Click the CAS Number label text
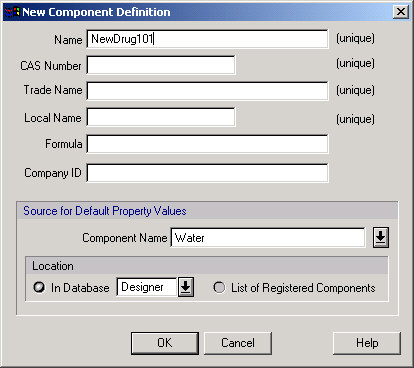The width and height of the screenshot is (414, 368). point(51,66)
